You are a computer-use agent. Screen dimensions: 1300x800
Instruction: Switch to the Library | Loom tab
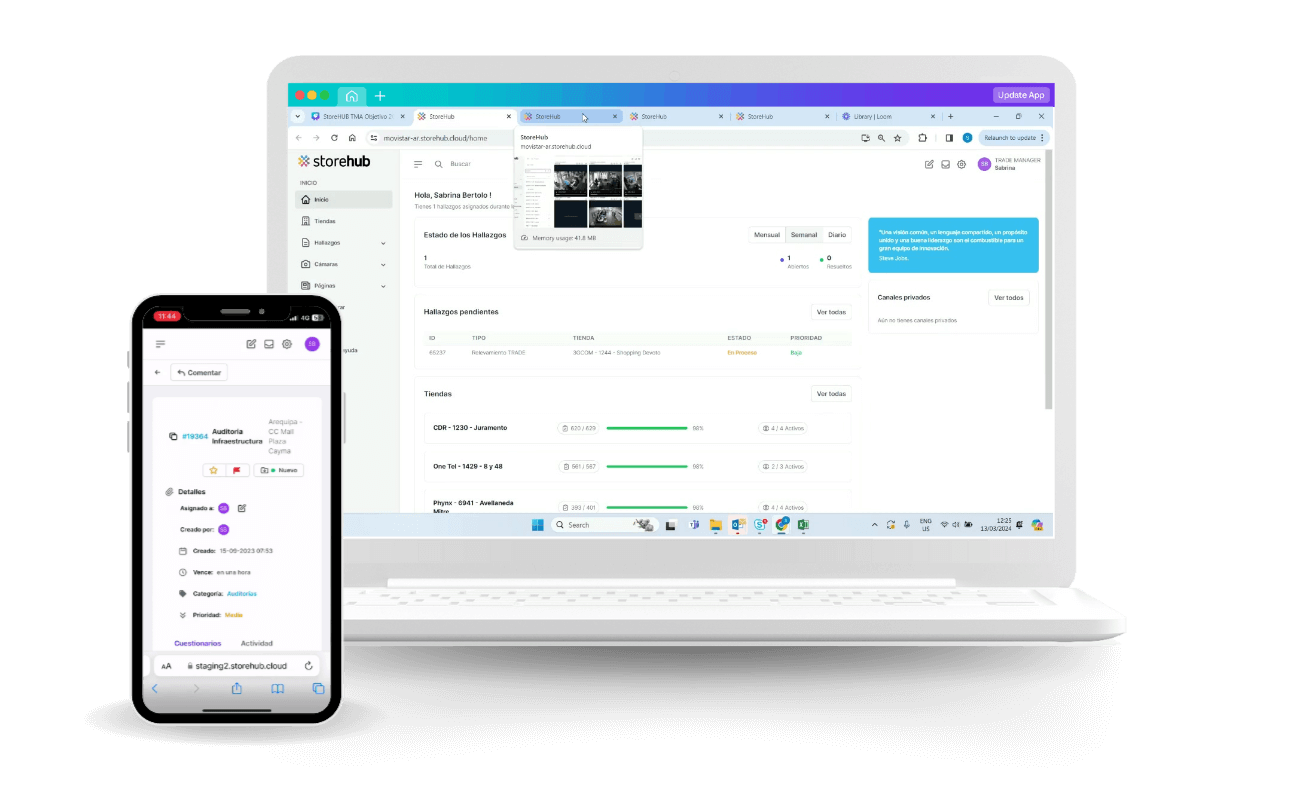point(886,117)
